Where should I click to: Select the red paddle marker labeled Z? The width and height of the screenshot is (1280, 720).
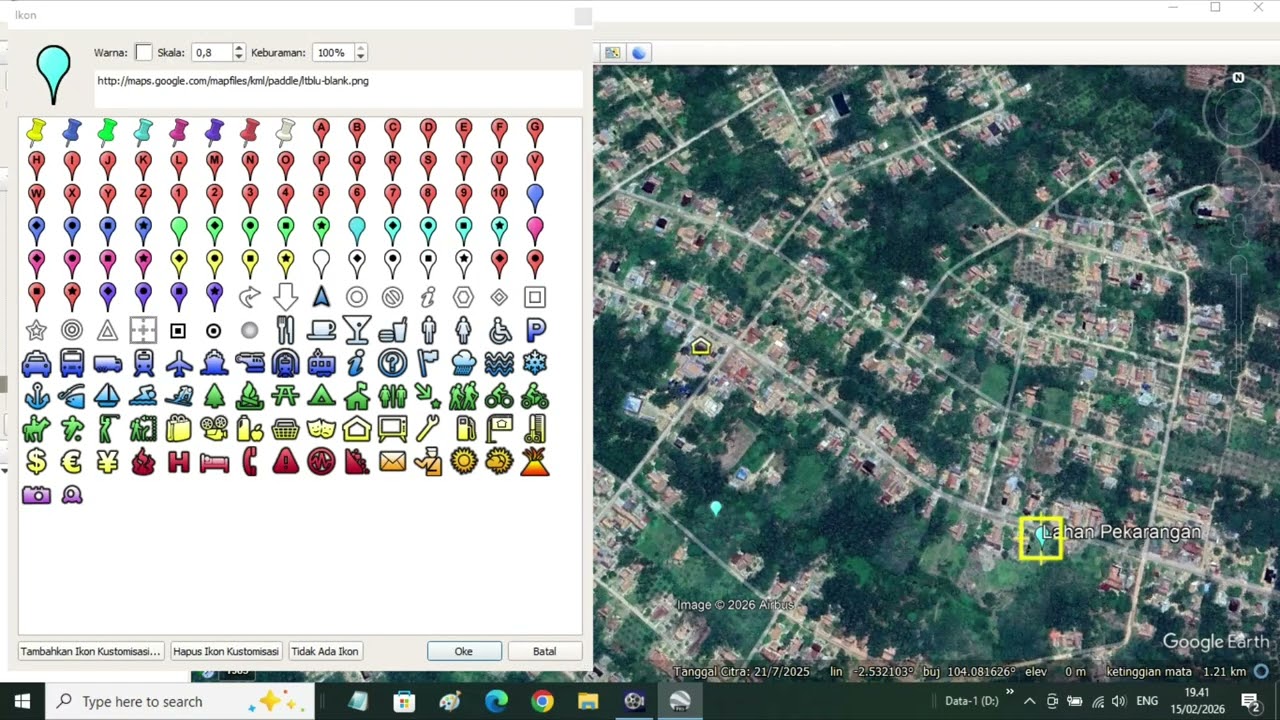pos(143,197)
